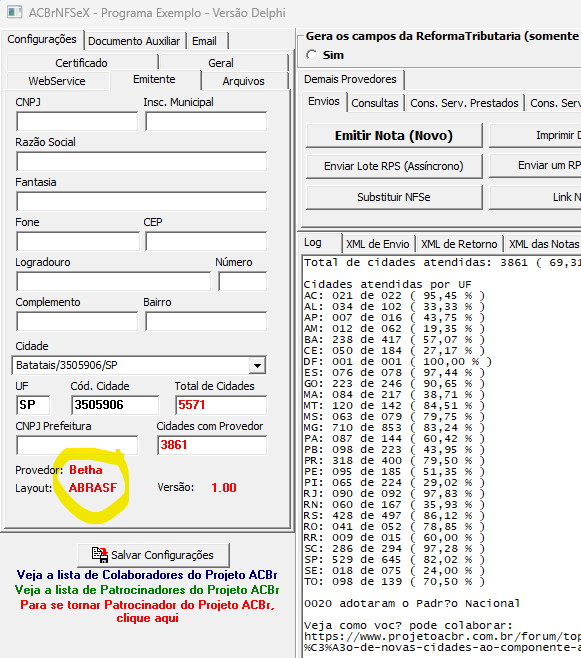
Task: Click the CNPJ Prefeitura input field
Action: pyautogui.click(x=77, y=445)
